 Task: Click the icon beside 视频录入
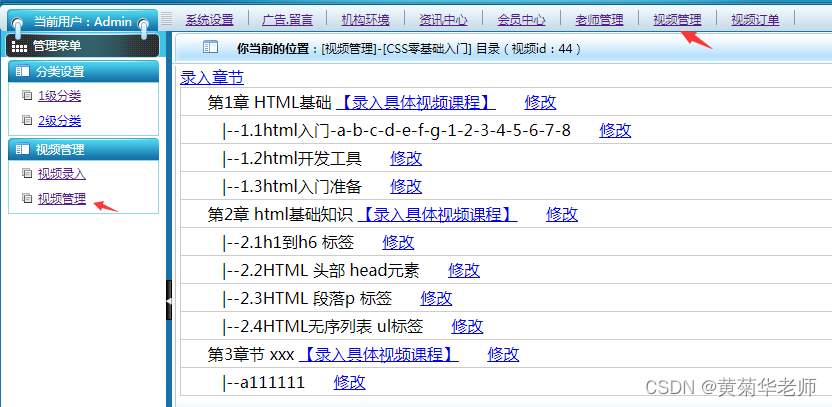(x=27, y=174)
